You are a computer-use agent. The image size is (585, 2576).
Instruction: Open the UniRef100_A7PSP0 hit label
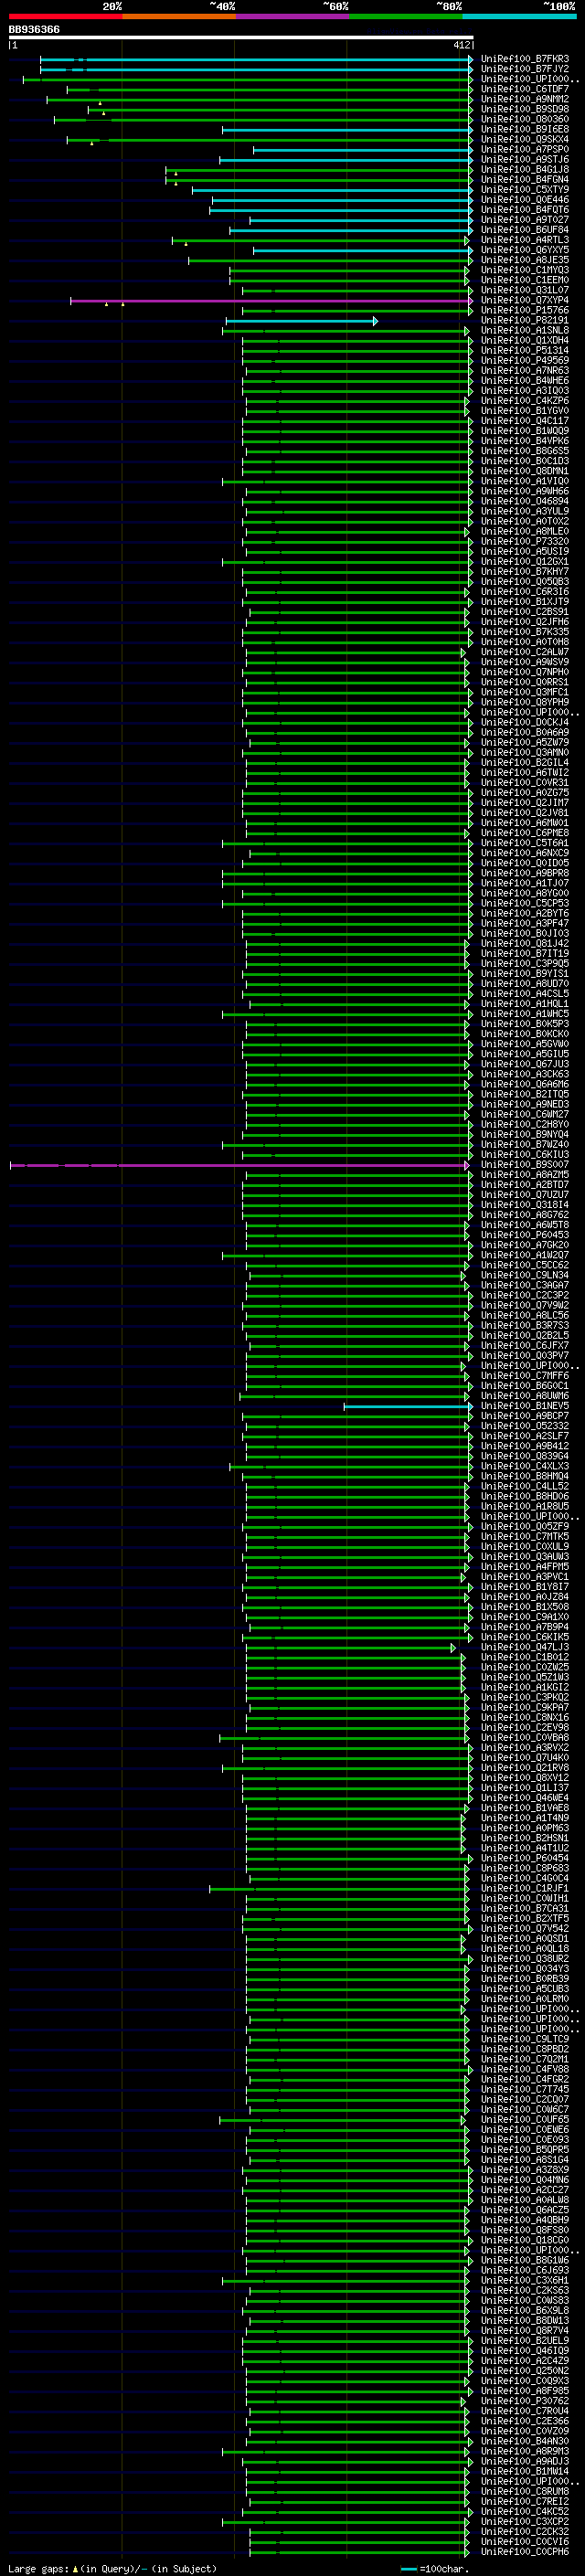coord(525,149)
